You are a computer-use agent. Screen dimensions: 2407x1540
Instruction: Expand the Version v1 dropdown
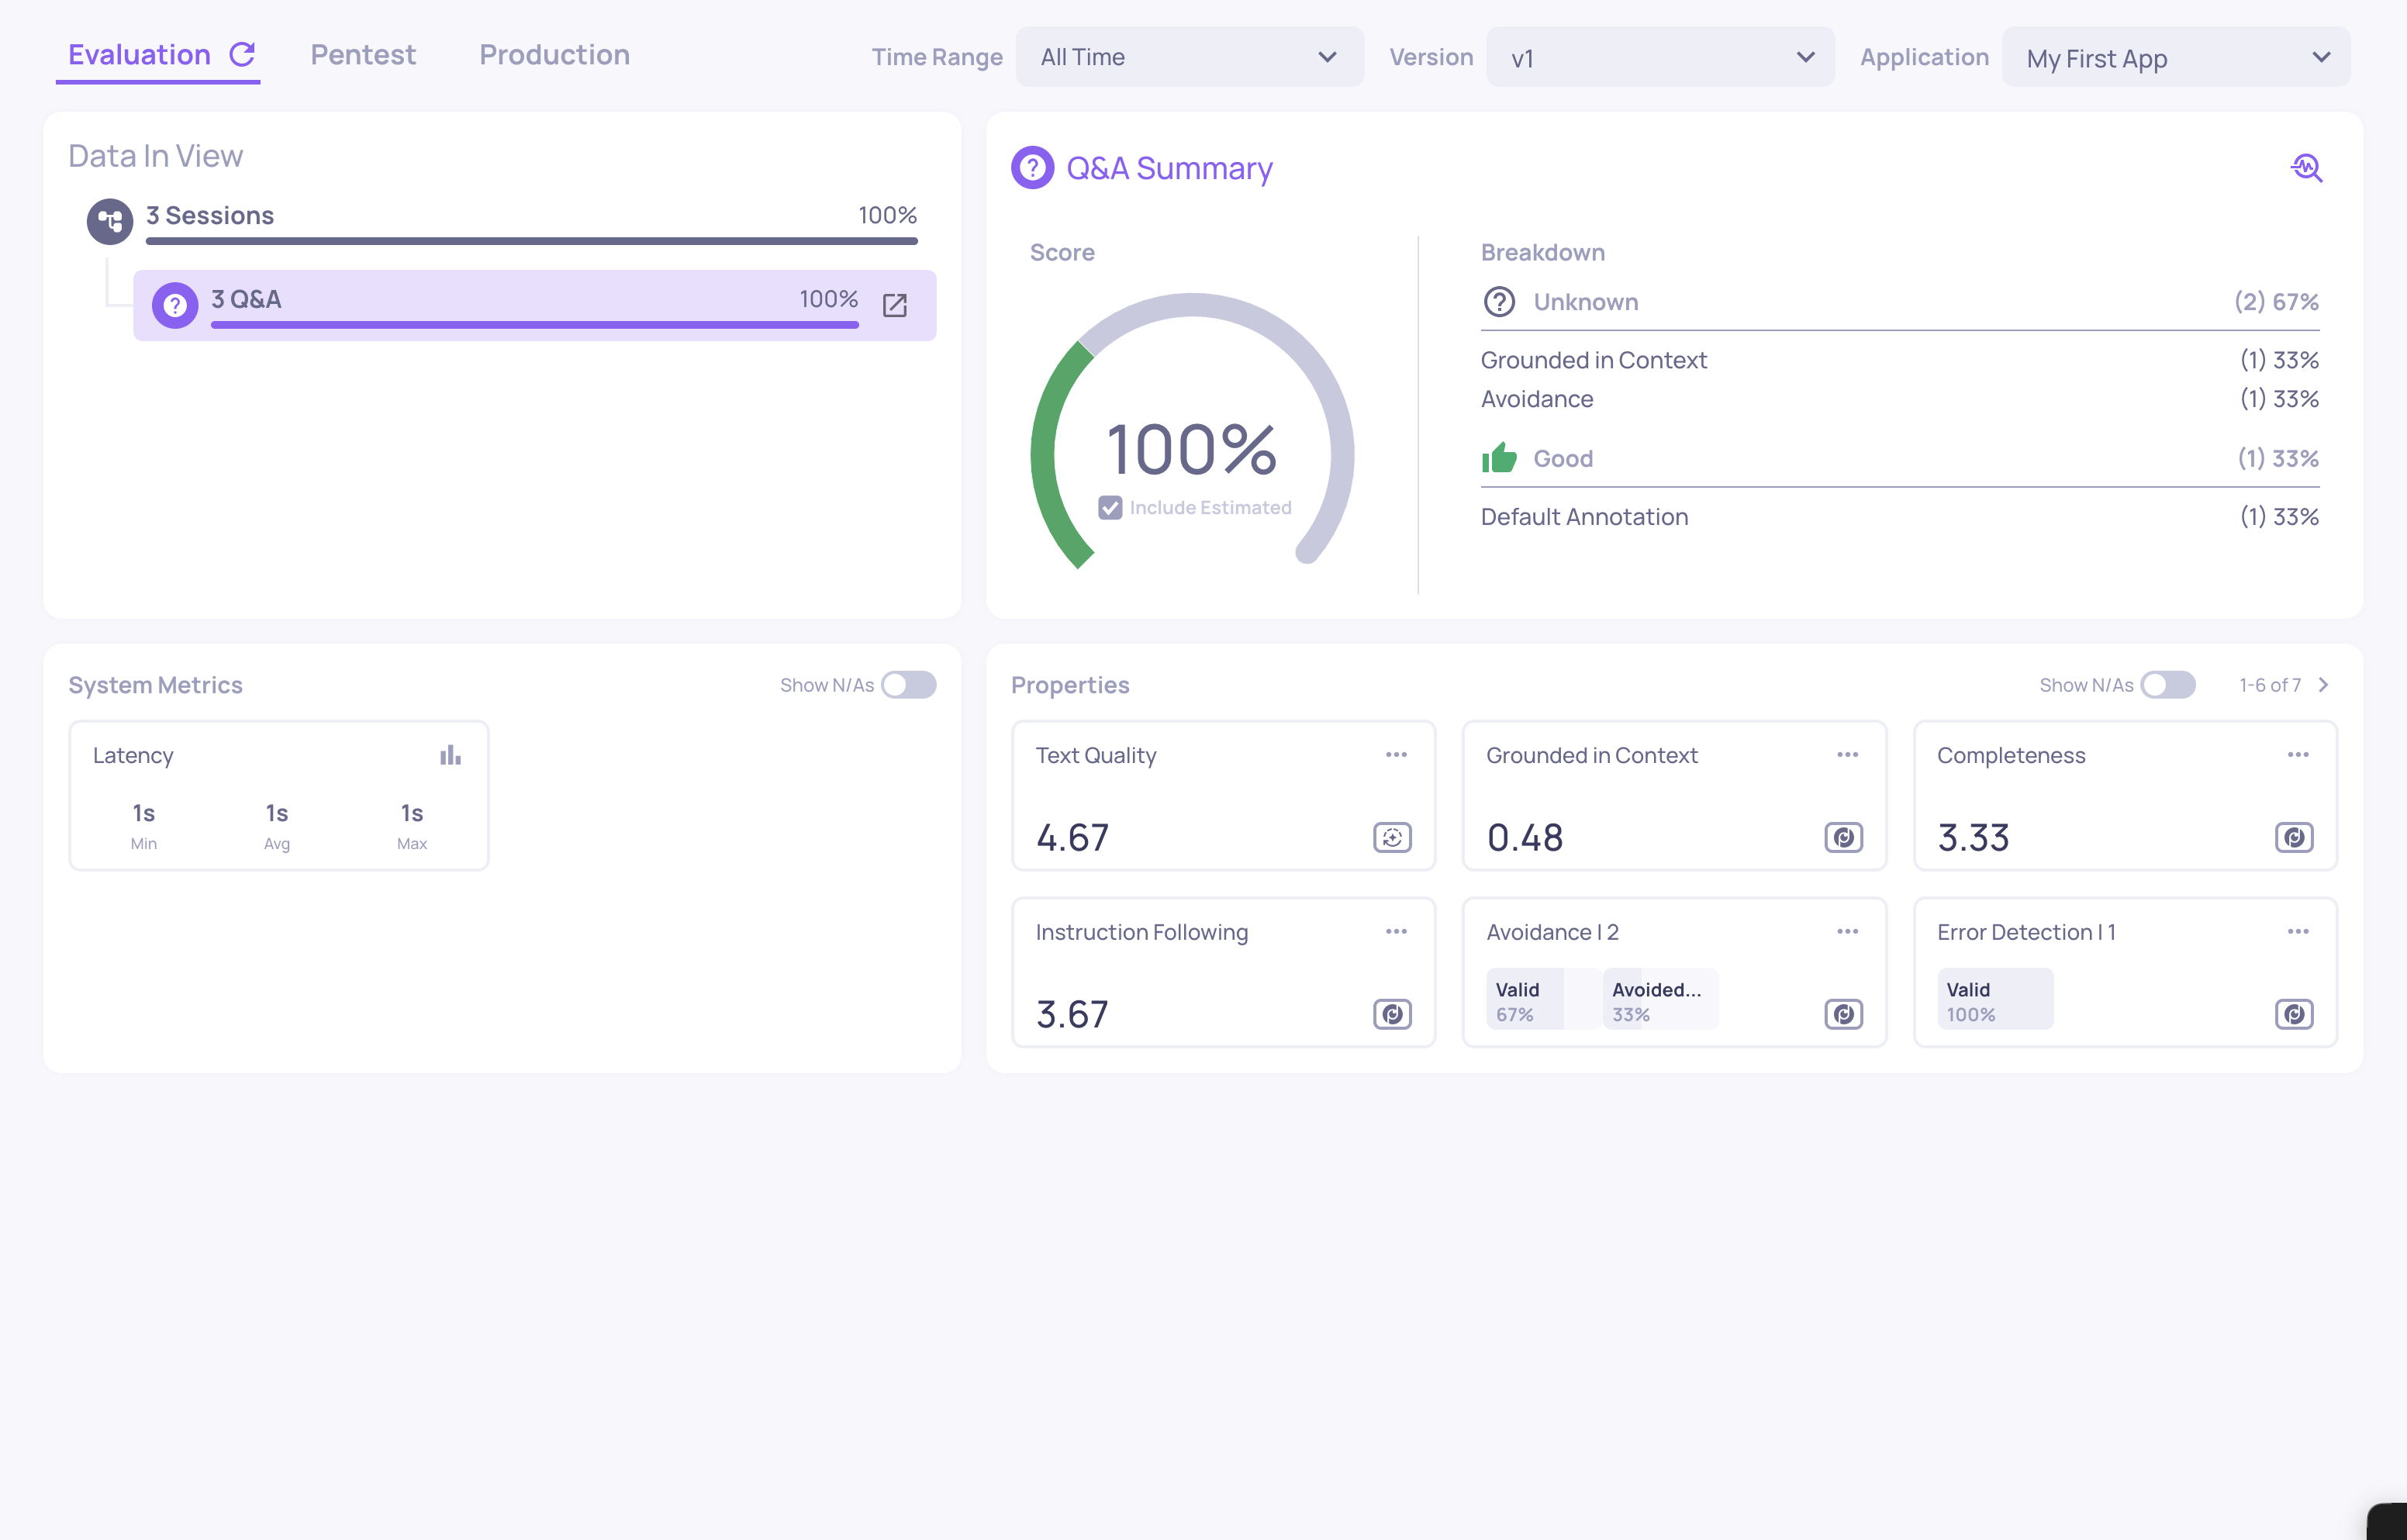tap(1660, 57)
